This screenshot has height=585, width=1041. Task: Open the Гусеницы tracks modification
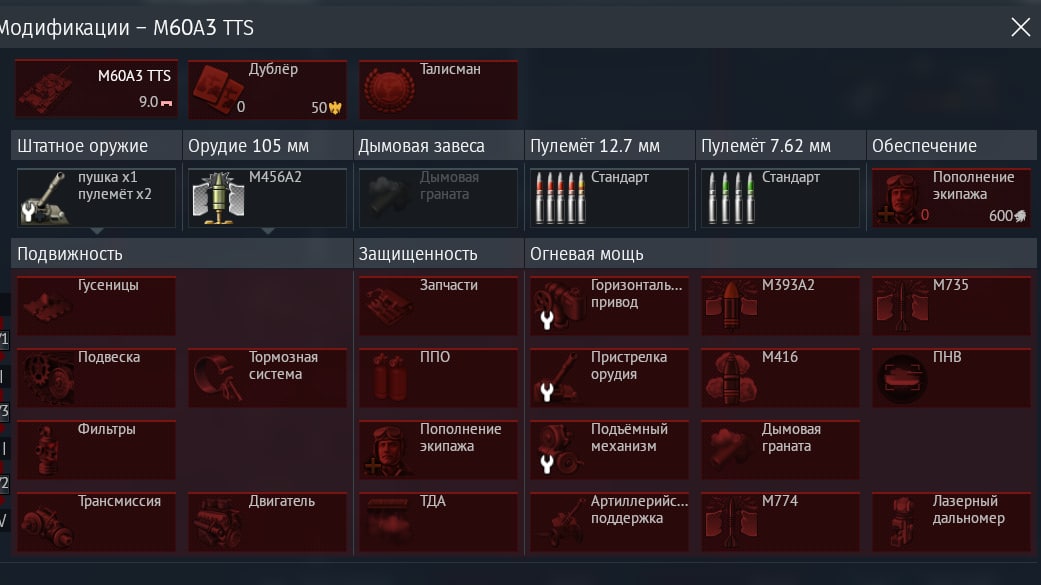pos(96,305)
